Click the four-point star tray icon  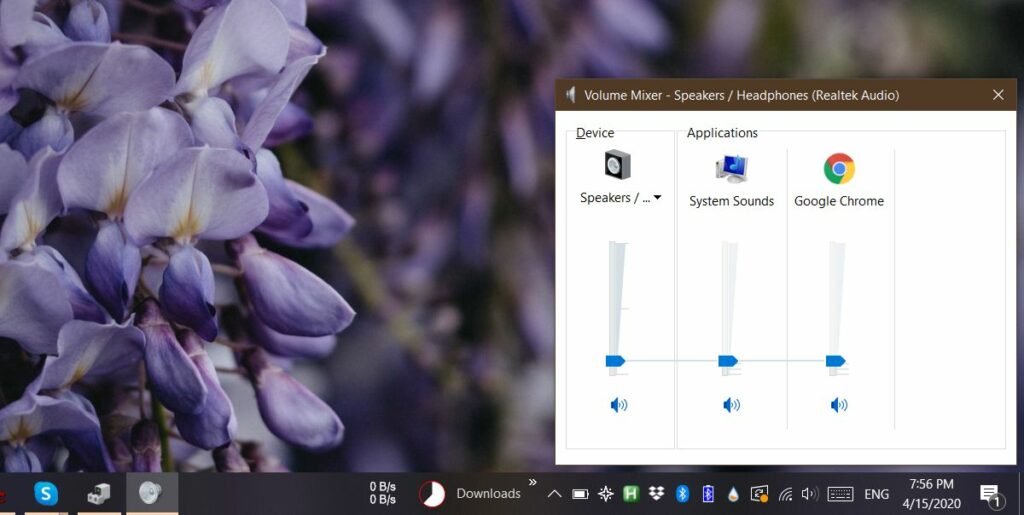point(605,494)
